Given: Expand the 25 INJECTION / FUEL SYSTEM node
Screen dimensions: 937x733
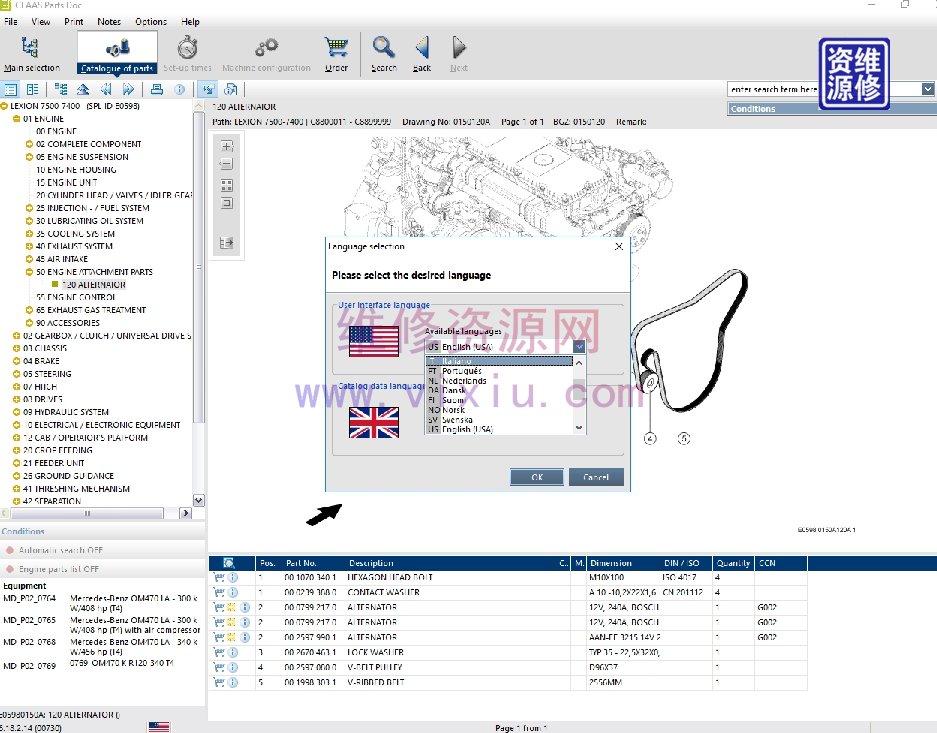Looking at the screenshot, I should point(29,208).
